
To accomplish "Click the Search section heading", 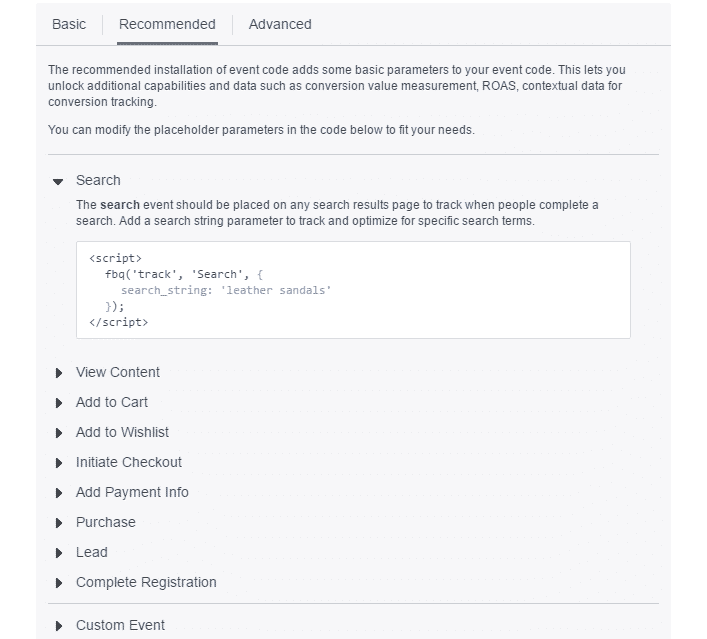I will pos(98,180).
